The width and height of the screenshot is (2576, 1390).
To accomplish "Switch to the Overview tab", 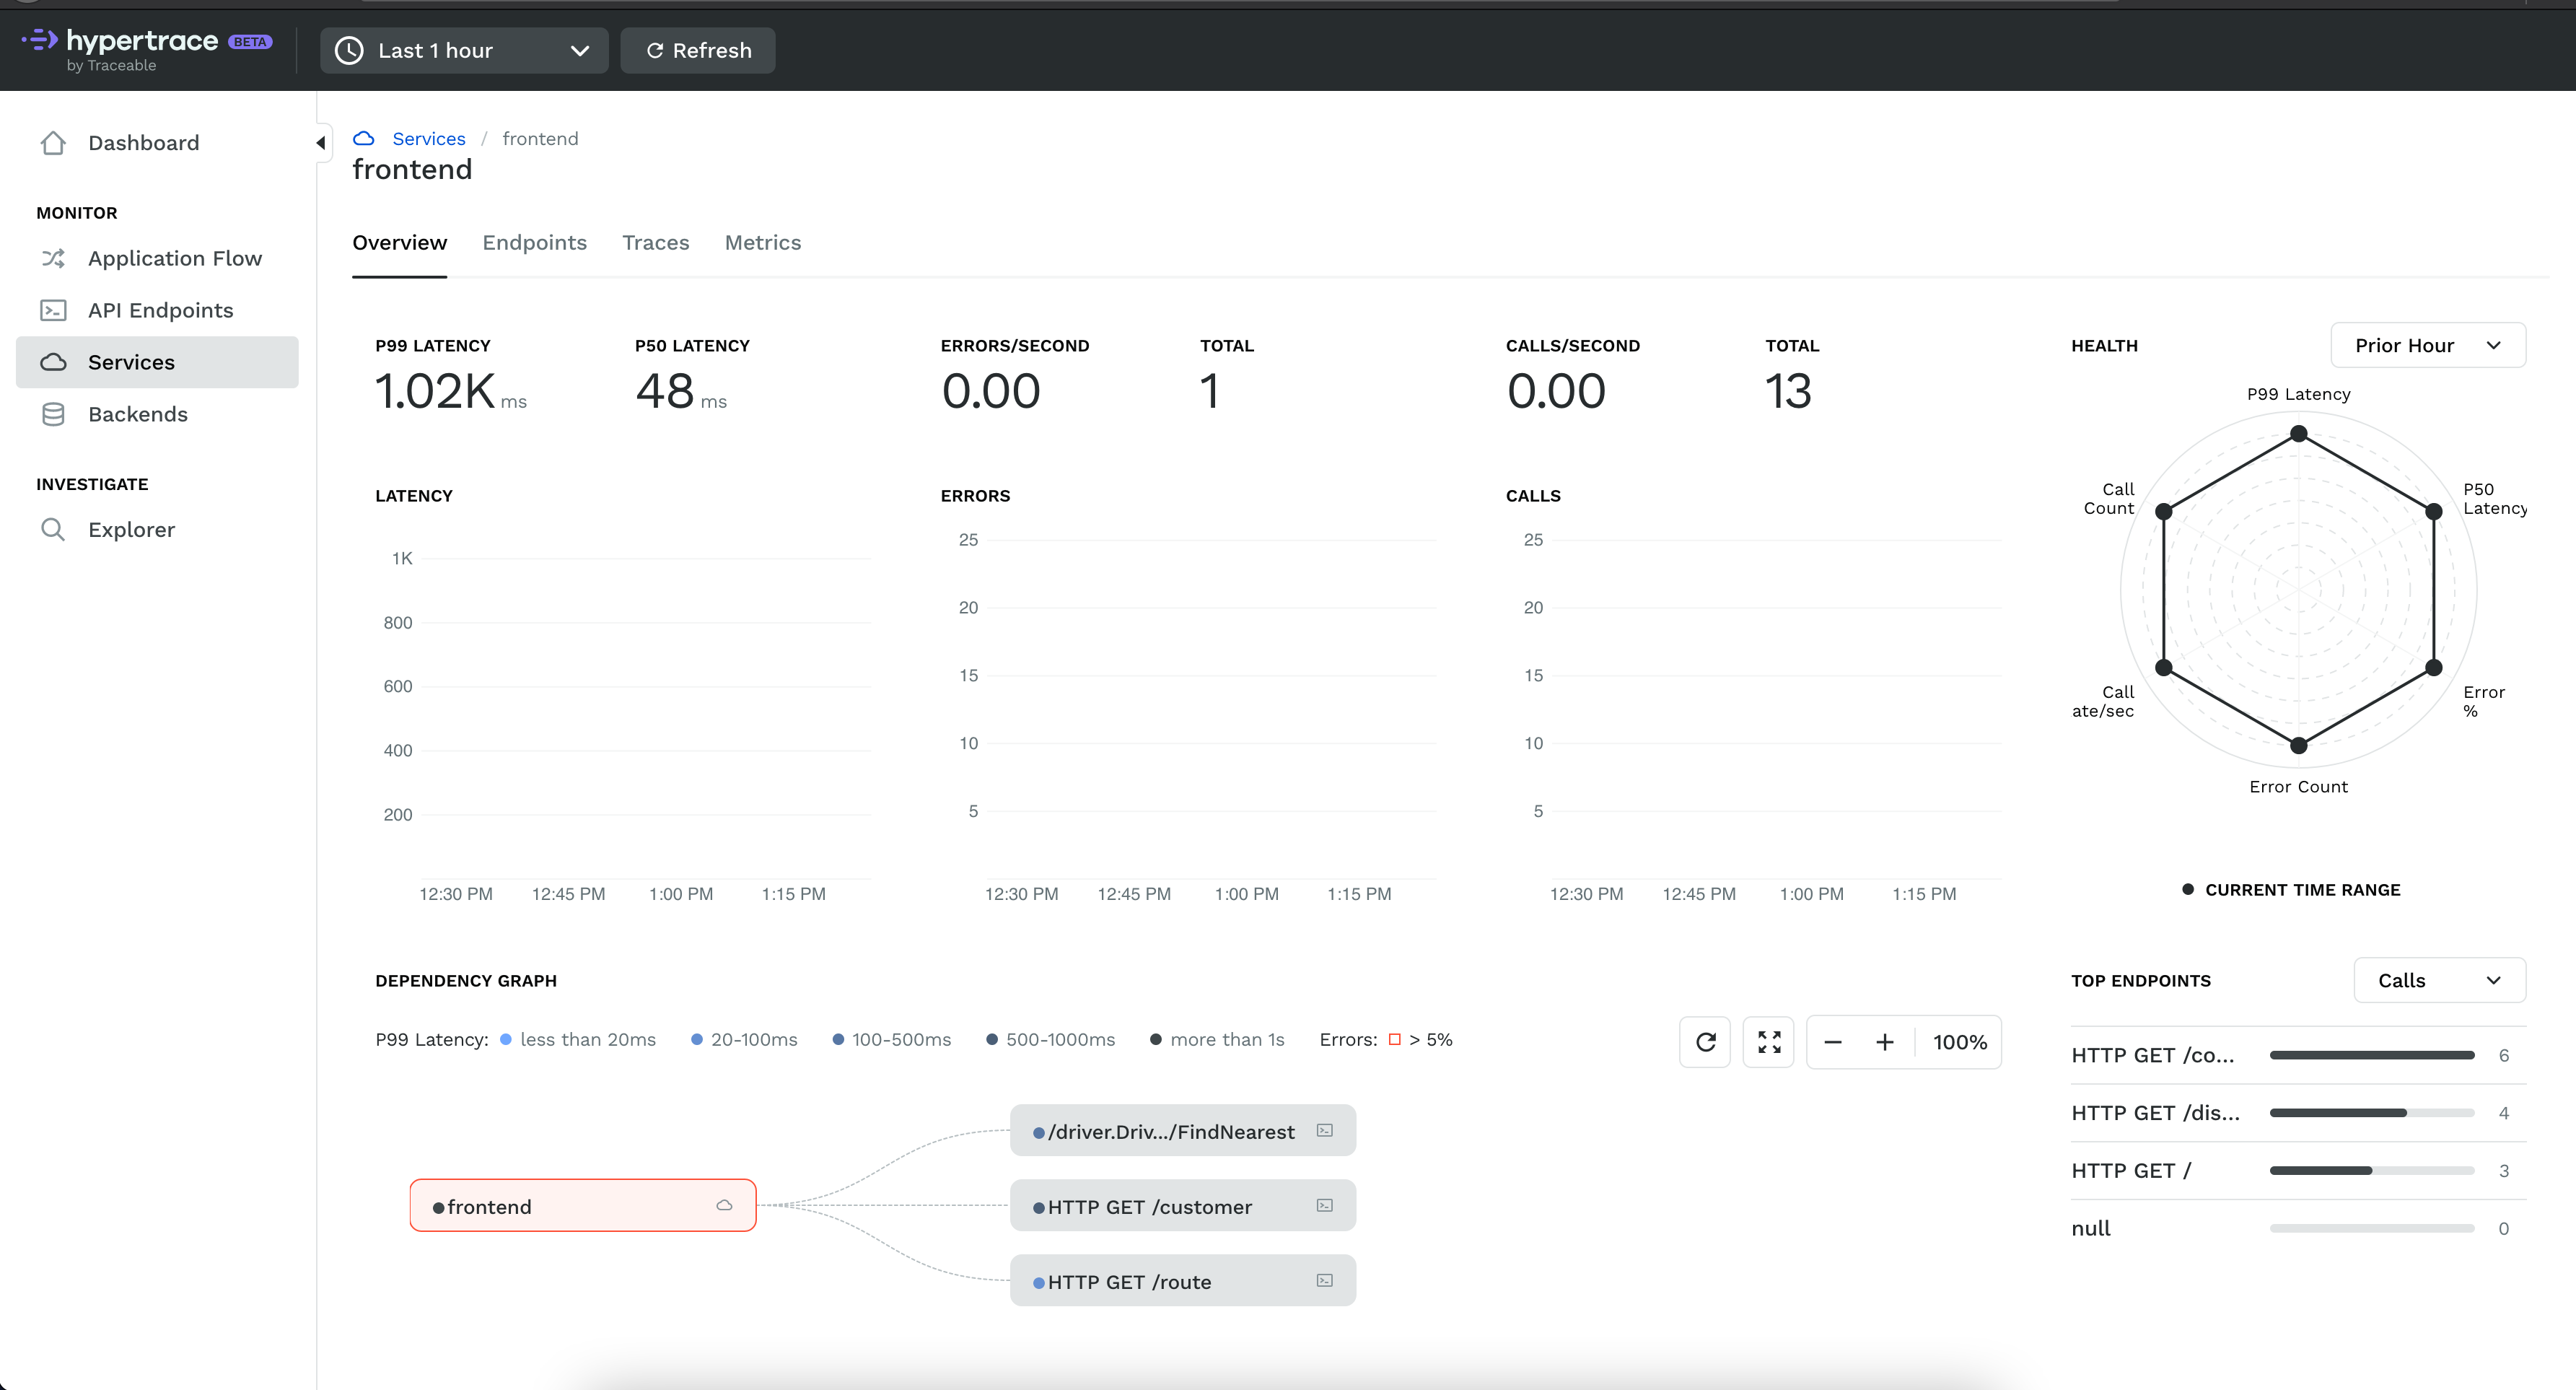I will 399,243.
